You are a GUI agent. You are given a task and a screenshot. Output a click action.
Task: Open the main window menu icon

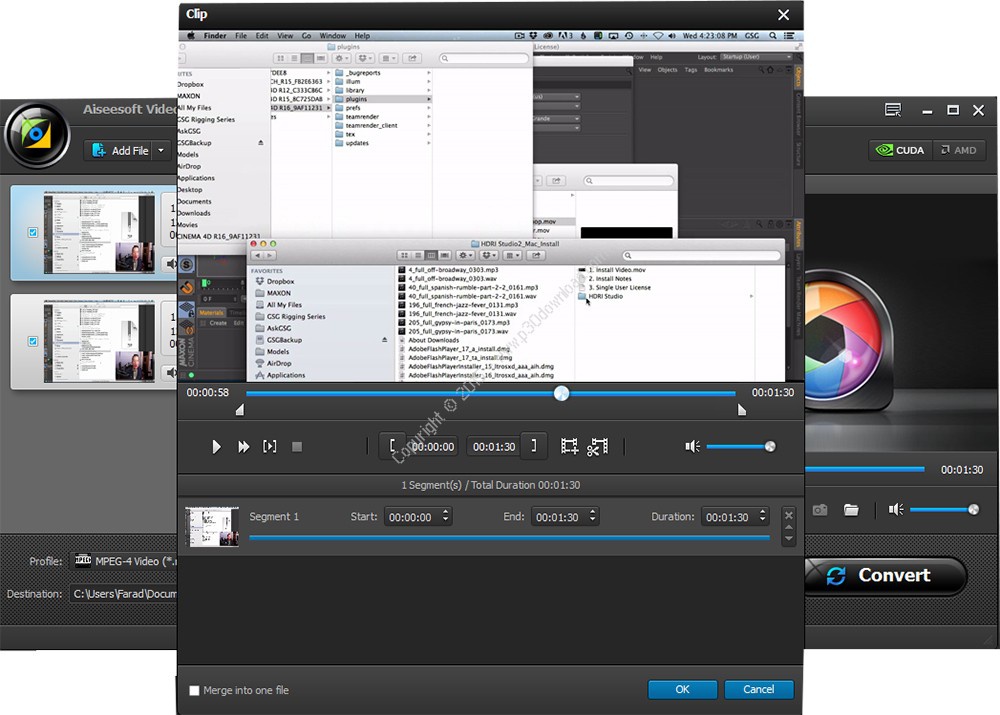893,110
